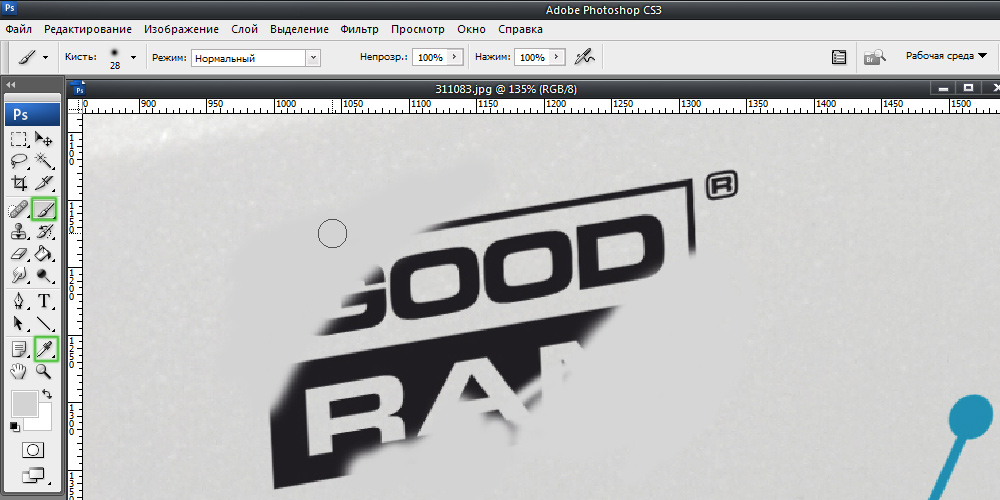Choose the Clone Stamp tool
1000x500 pixels.
point(19,231)
